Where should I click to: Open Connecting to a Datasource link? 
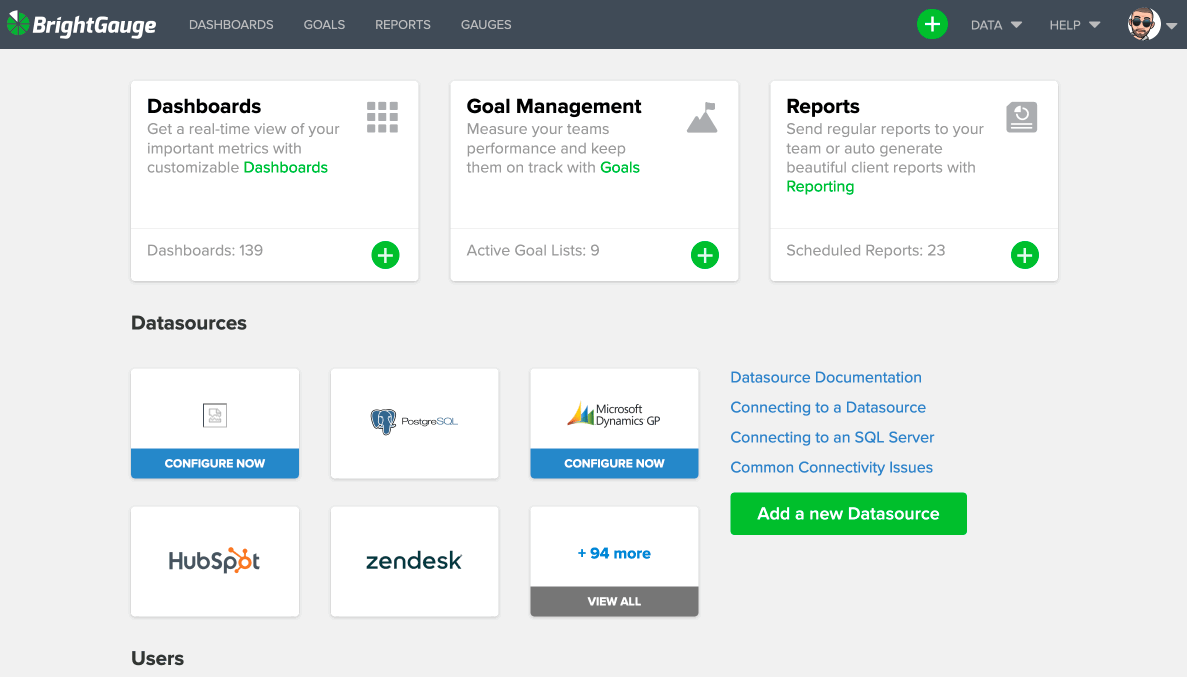click(x=827, y=407)
